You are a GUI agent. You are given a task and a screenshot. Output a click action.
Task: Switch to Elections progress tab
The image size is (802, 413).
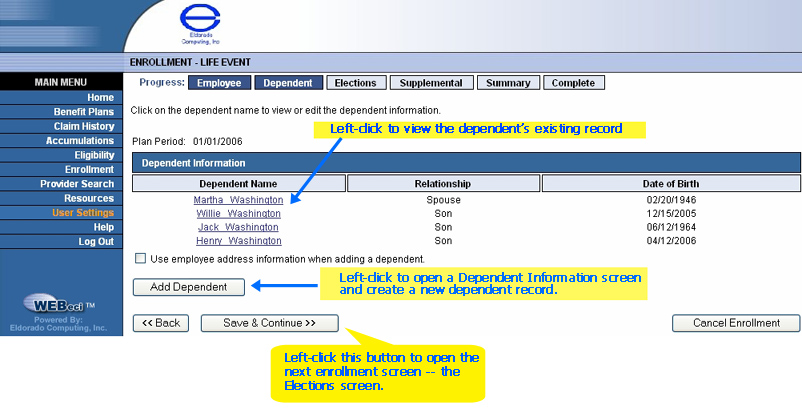click(x=355, y=83)
